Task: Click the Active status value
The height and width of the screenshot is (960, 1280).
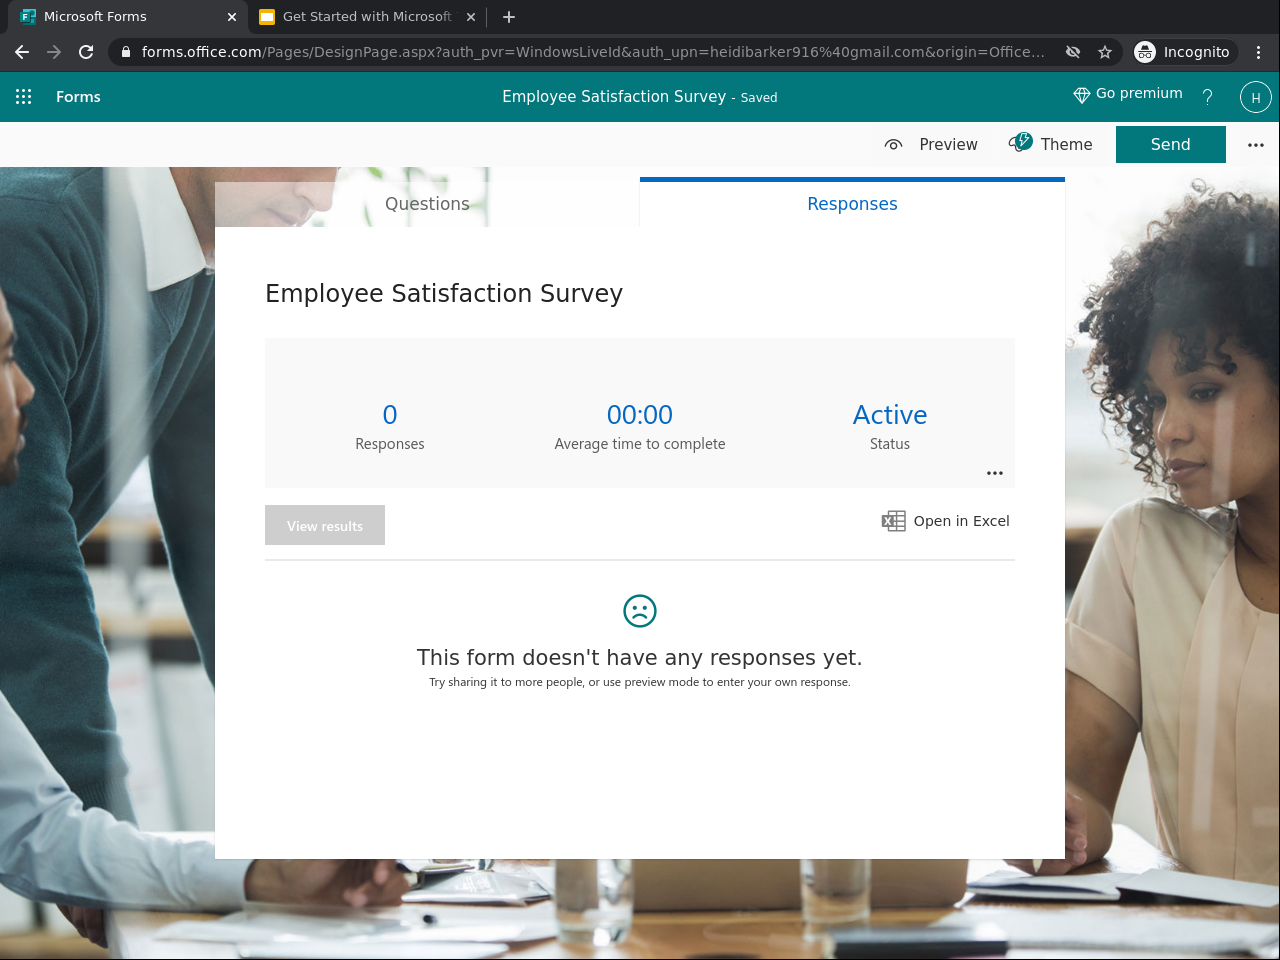Action: click(890, 415)
